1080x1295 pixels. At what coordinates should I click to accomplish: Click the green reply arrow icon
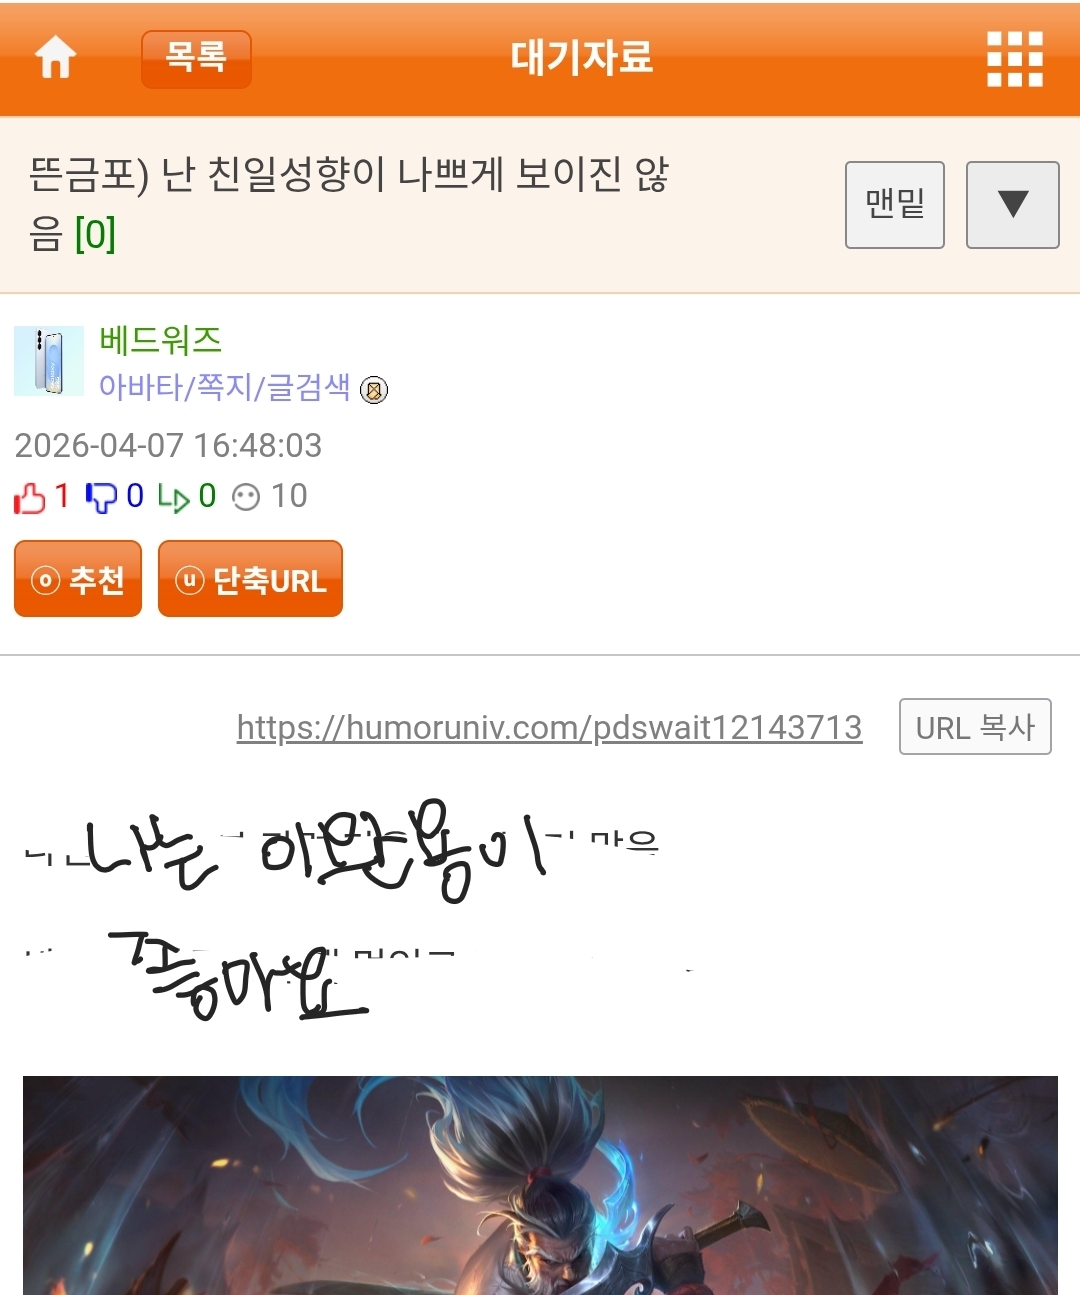tap(173, 498)
